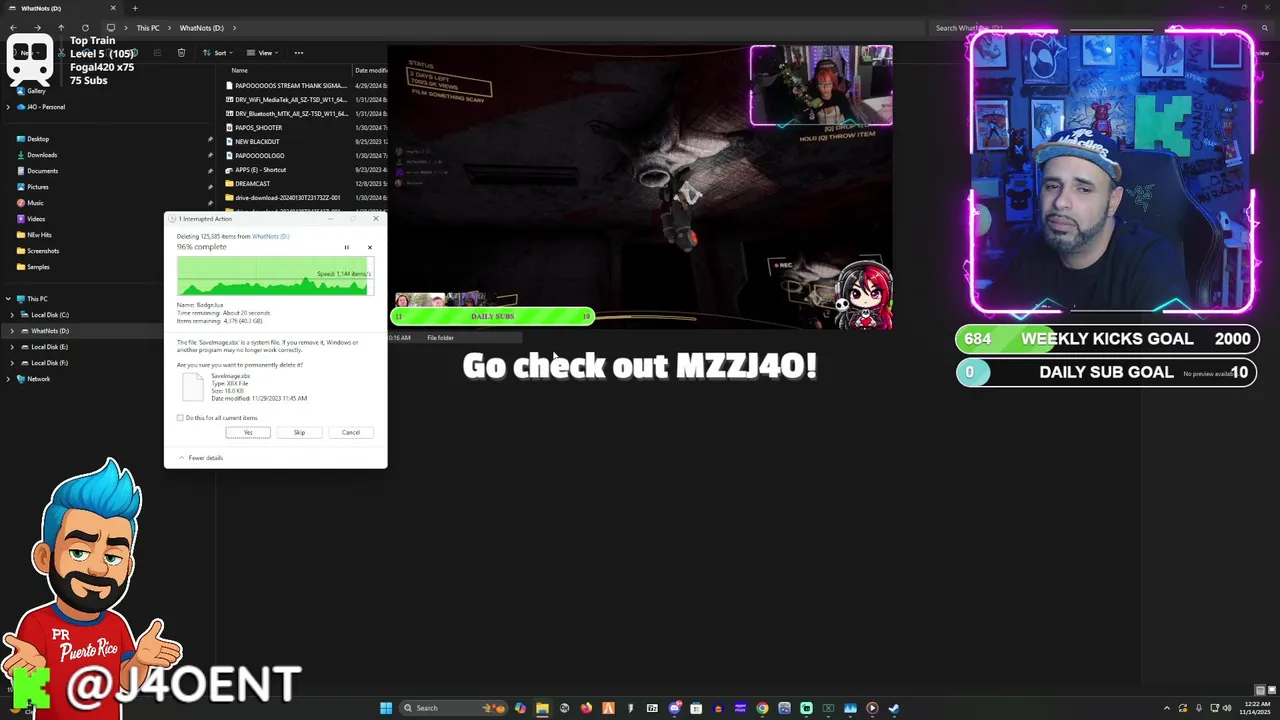Expand Local Disk (F:) node
Image resolution: width=1280 pixels, height=720 pixels.
[12, 363]
